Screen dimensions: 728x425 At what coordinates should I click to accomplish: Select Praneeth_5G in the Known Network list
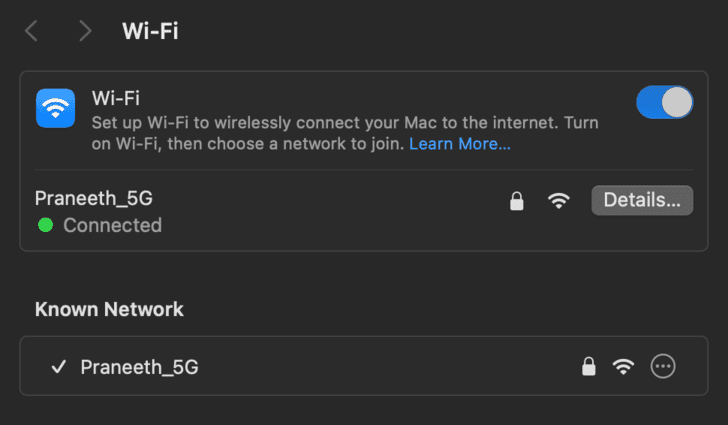tap(139, 367)
